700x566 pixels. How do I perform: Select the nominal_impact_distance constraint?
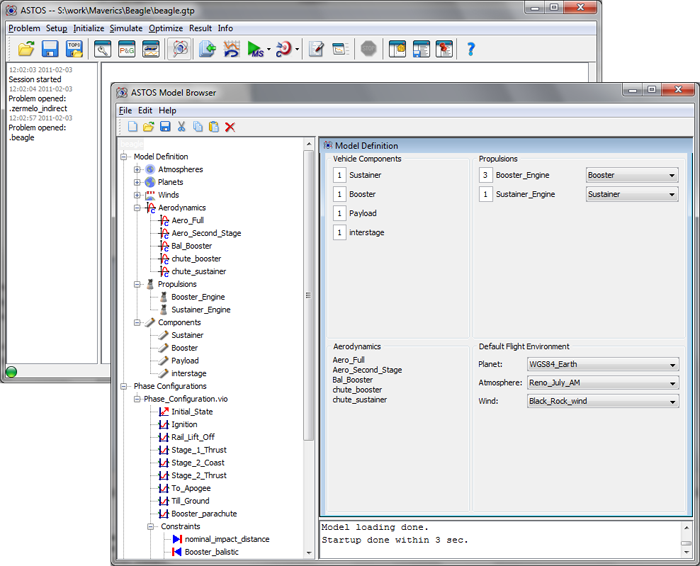(227, 539)
